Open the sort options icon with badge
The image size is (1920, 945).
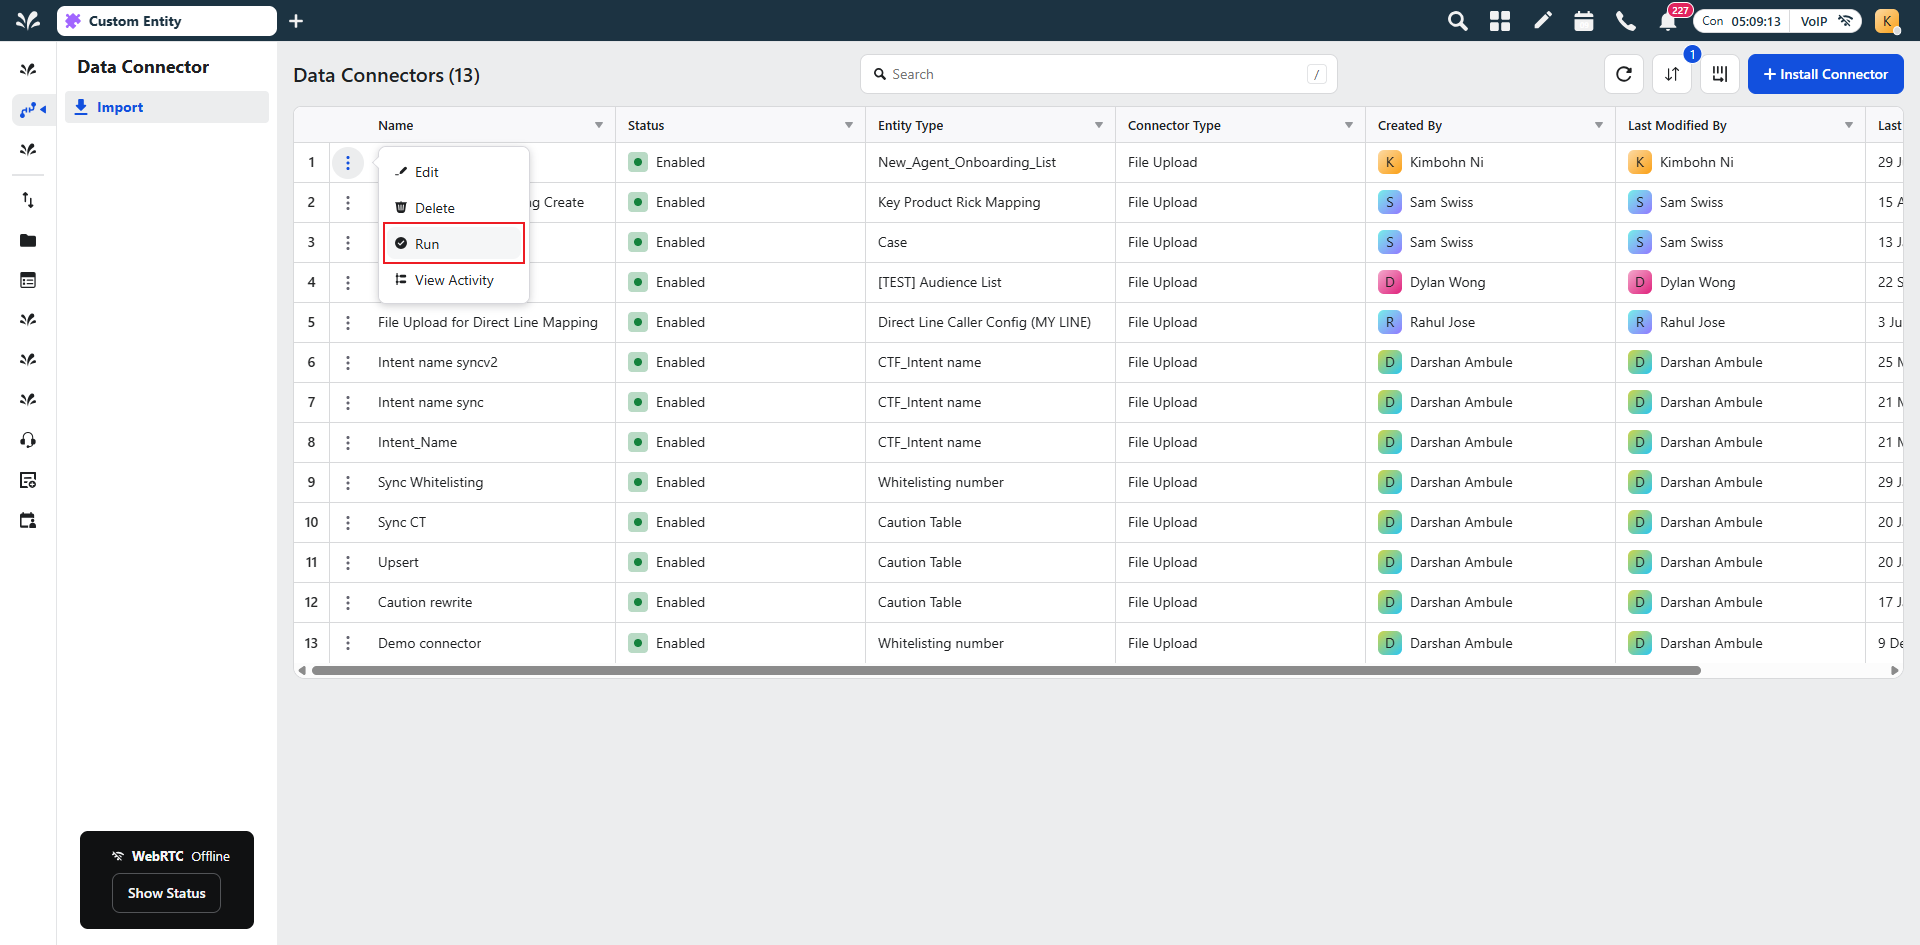[x=1672, y=74]
